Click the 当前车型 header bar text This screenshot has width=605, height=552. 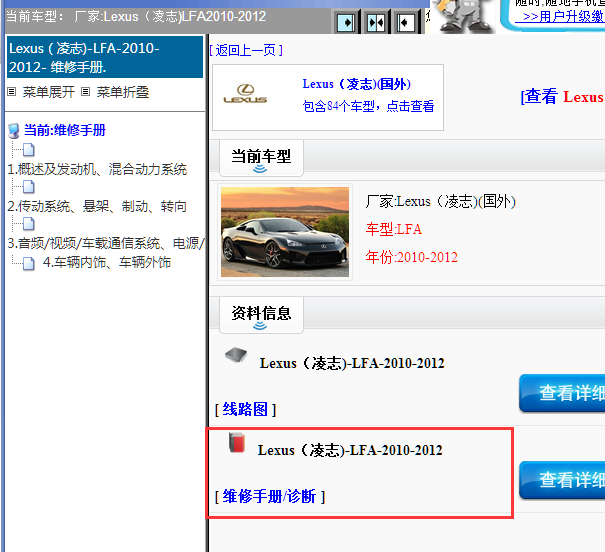click(x=136, y=17)
